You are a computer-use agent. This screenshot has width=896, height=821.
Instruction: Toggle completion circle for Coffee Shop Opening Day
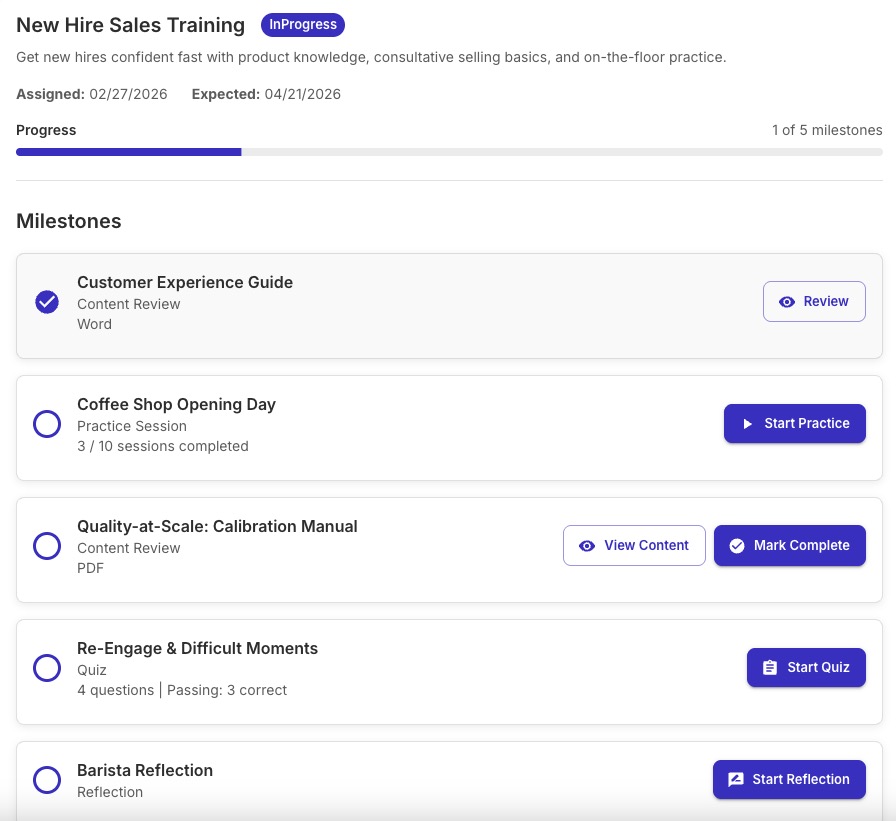pos(47,423)
